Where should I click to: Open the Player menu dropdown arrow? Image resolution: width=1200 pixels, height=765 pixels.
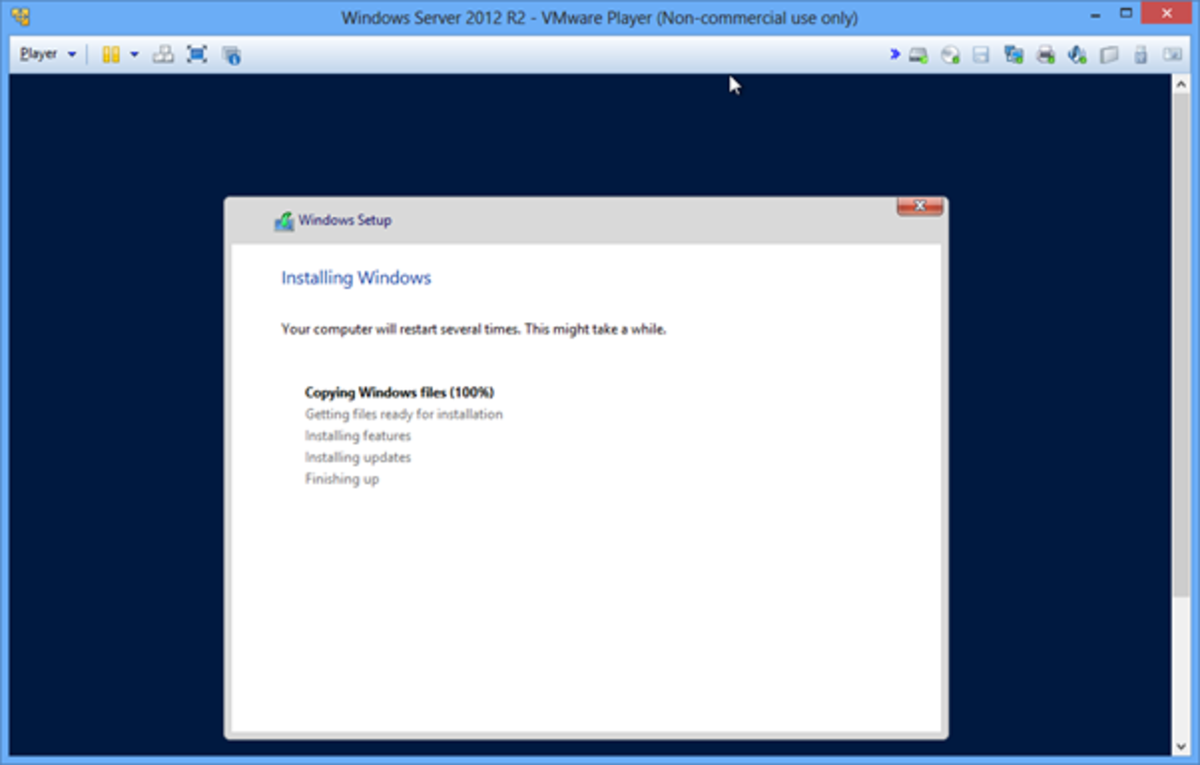[70, 54]
